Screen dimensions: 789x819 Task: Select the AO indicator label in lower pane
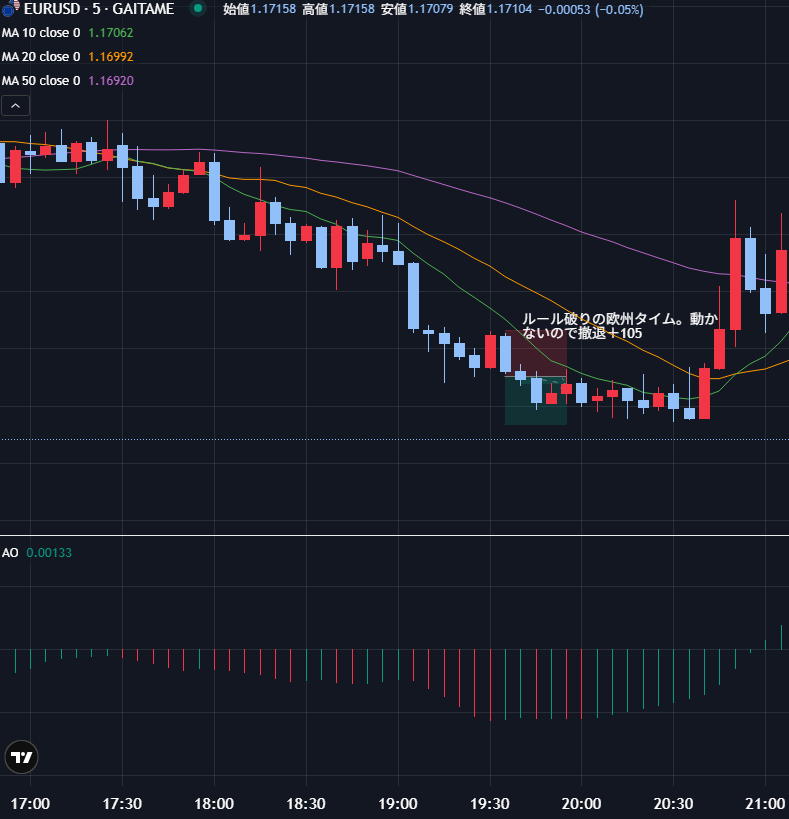point(10,552)
